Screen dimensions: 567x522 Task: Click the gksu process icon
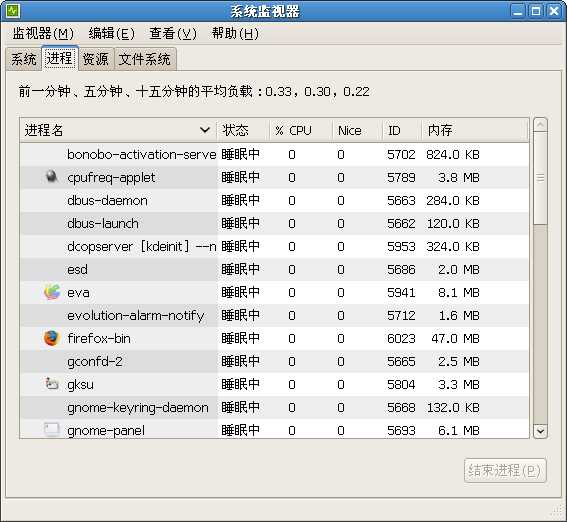click(x=52, y=384)
